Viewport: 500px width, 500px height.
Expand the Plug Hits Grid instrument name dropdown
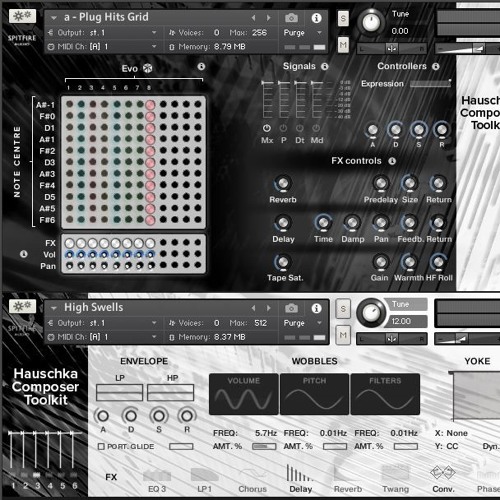point(54,18)
